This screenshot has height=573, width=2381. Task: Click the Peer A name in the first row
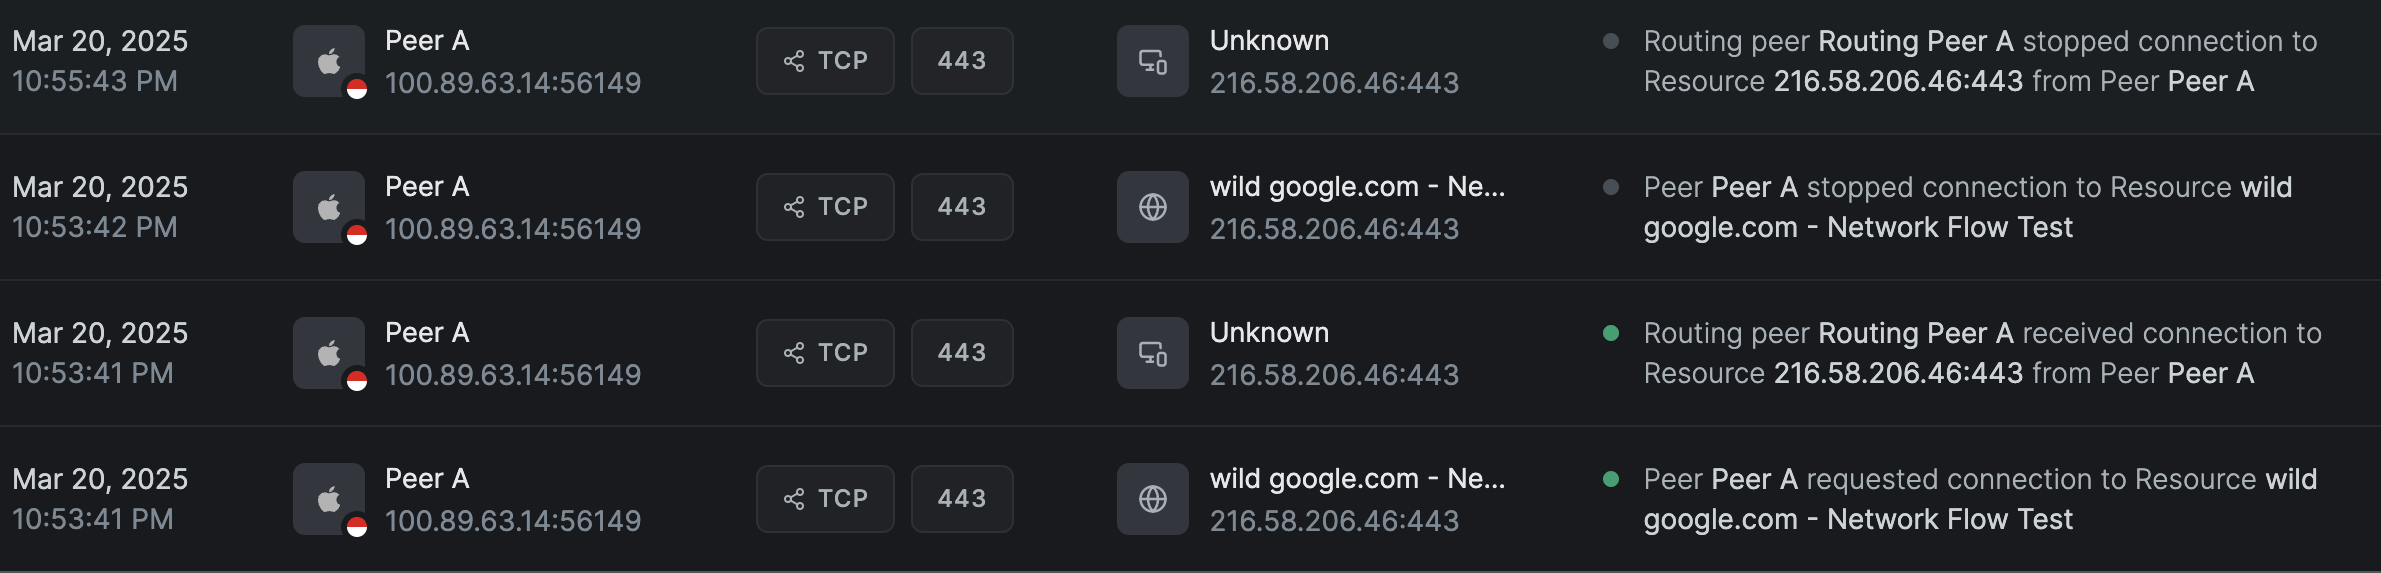(x=427, y=41)
